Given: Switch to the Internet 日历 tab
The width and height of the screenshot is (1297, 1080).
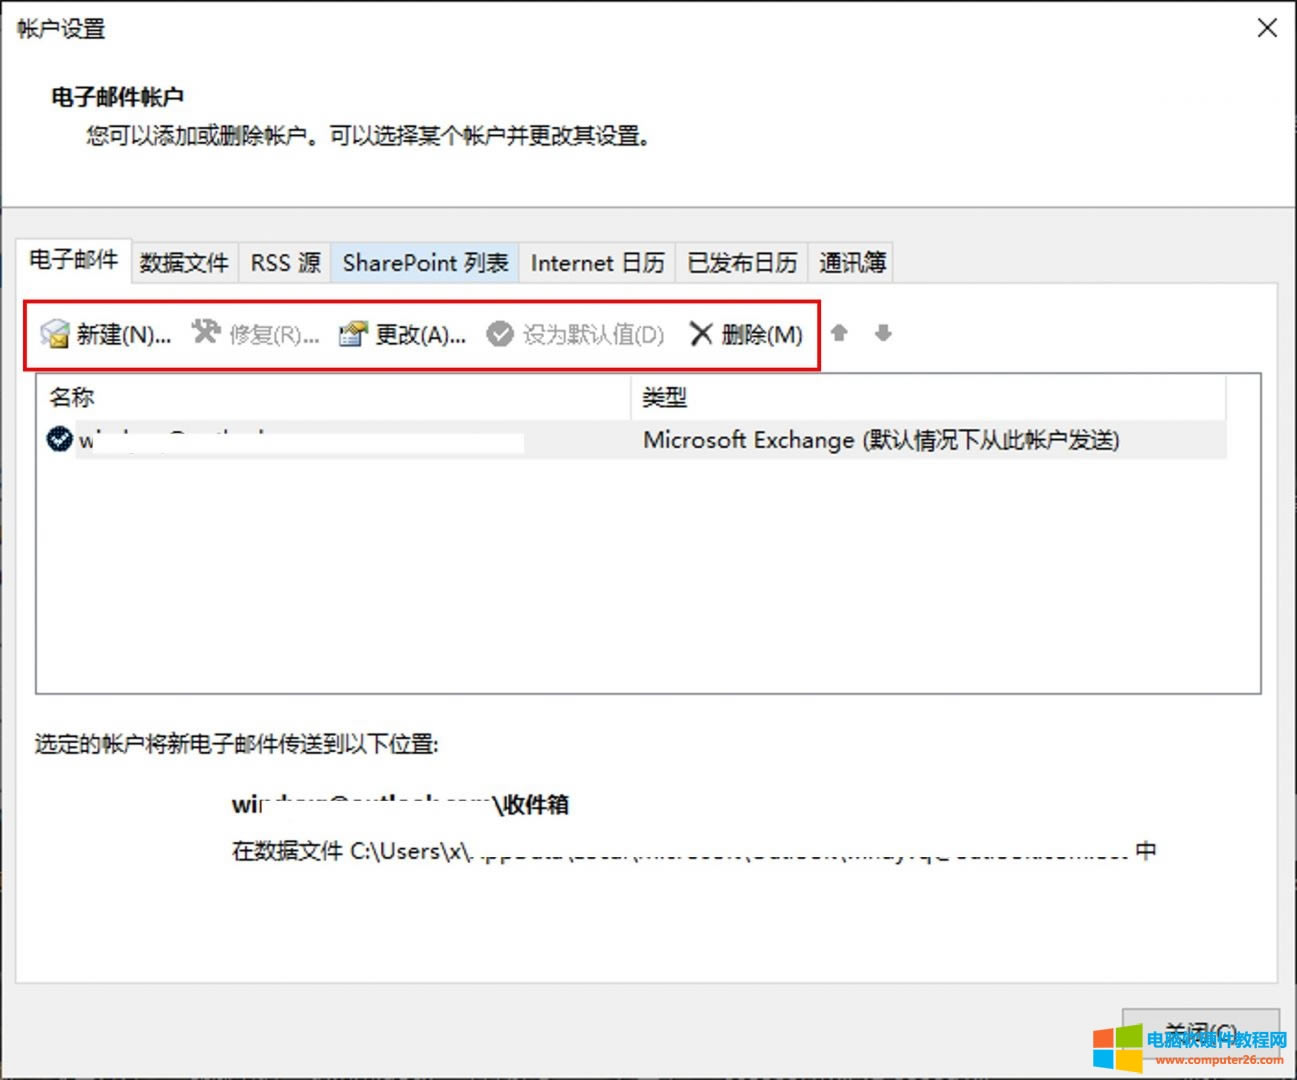Looking at the screenshot, I should pos(597,263).
